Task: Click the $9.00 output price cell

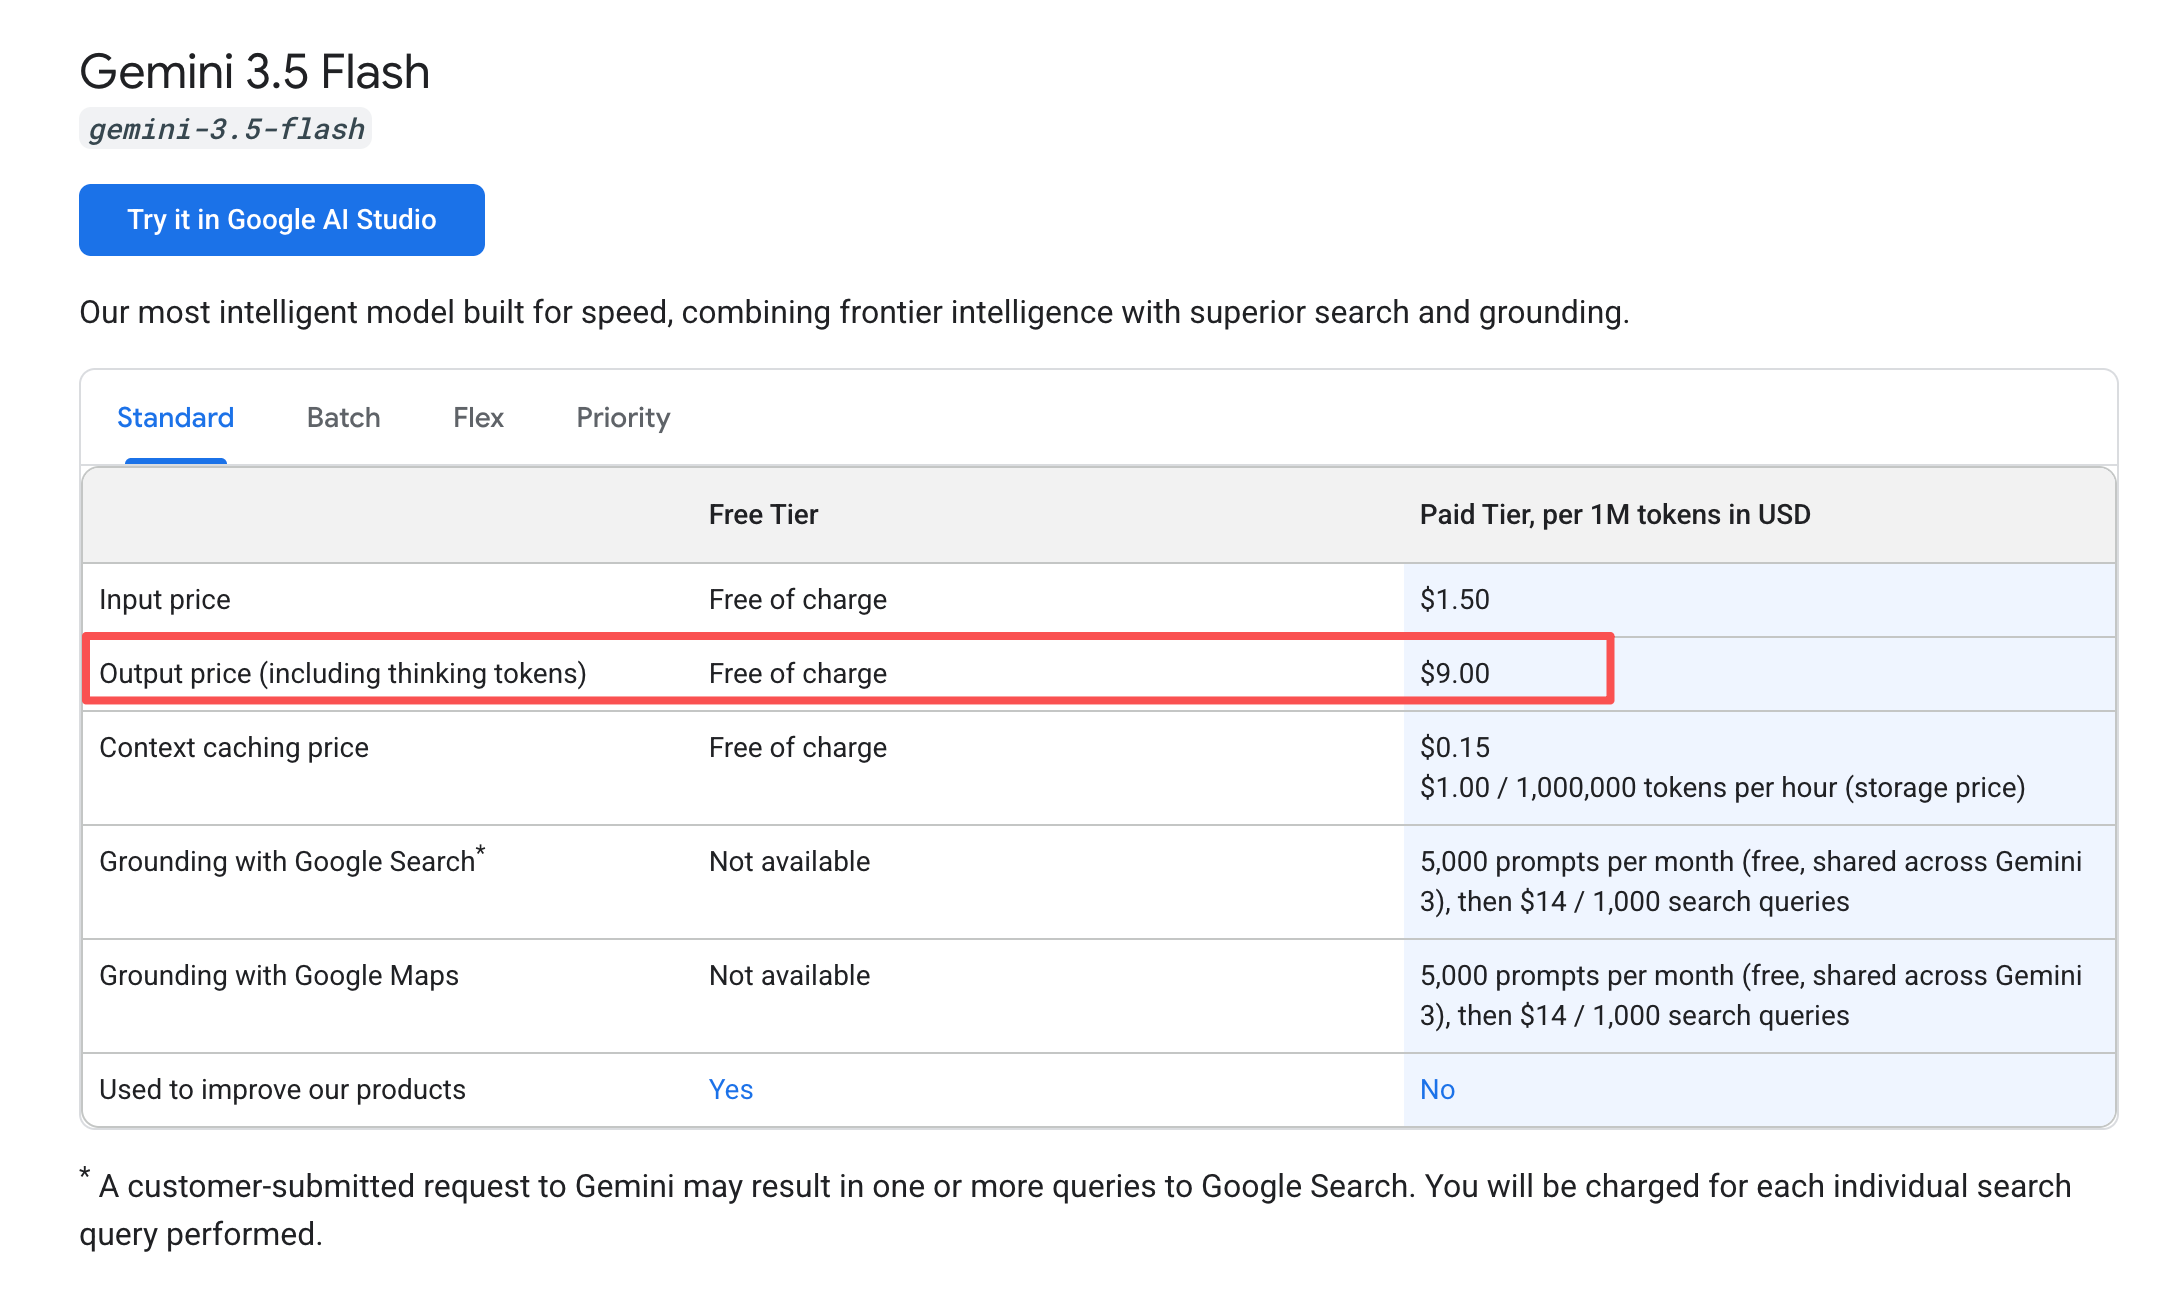Action: point(1455,673)
